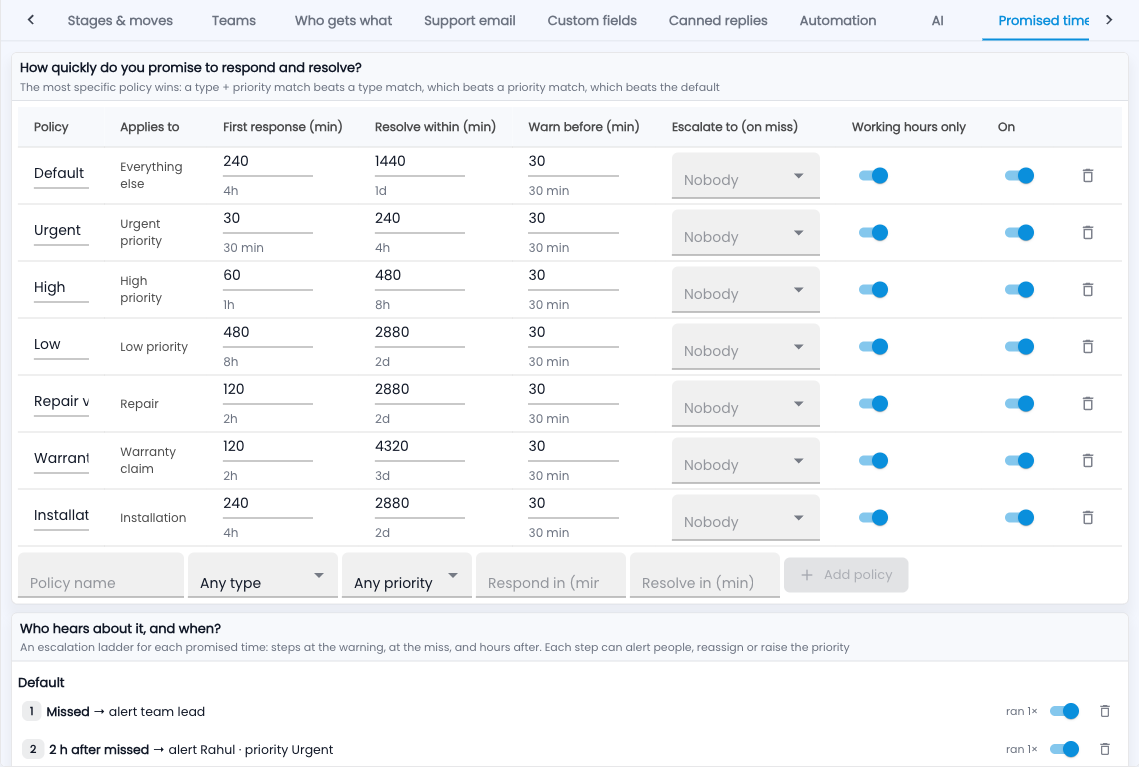Image resolution: width=1139 pixels, height=767 pixels.
Task: Open the AI tab
Action: [x=937, y=20]
